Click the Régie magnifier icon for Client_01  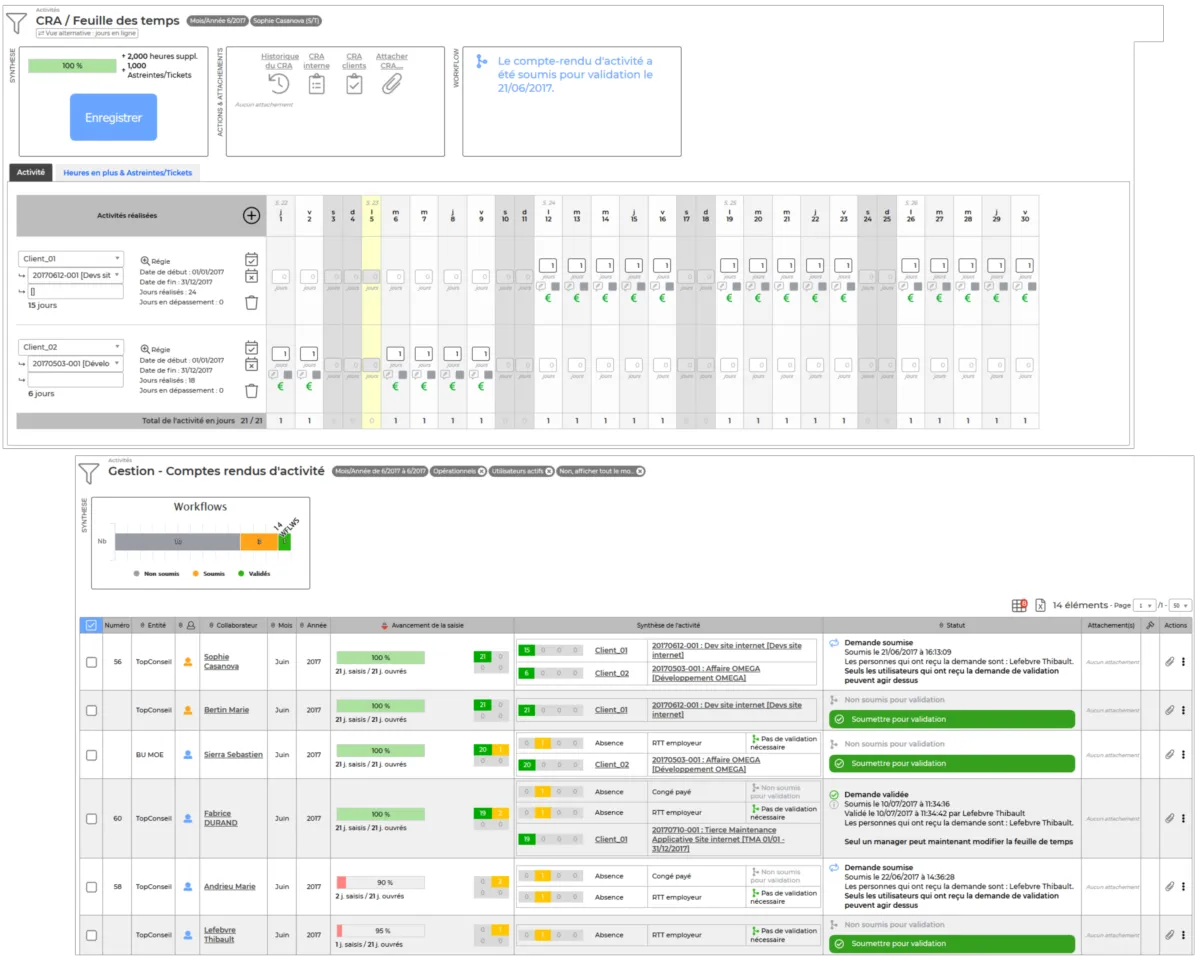point(145,260)
